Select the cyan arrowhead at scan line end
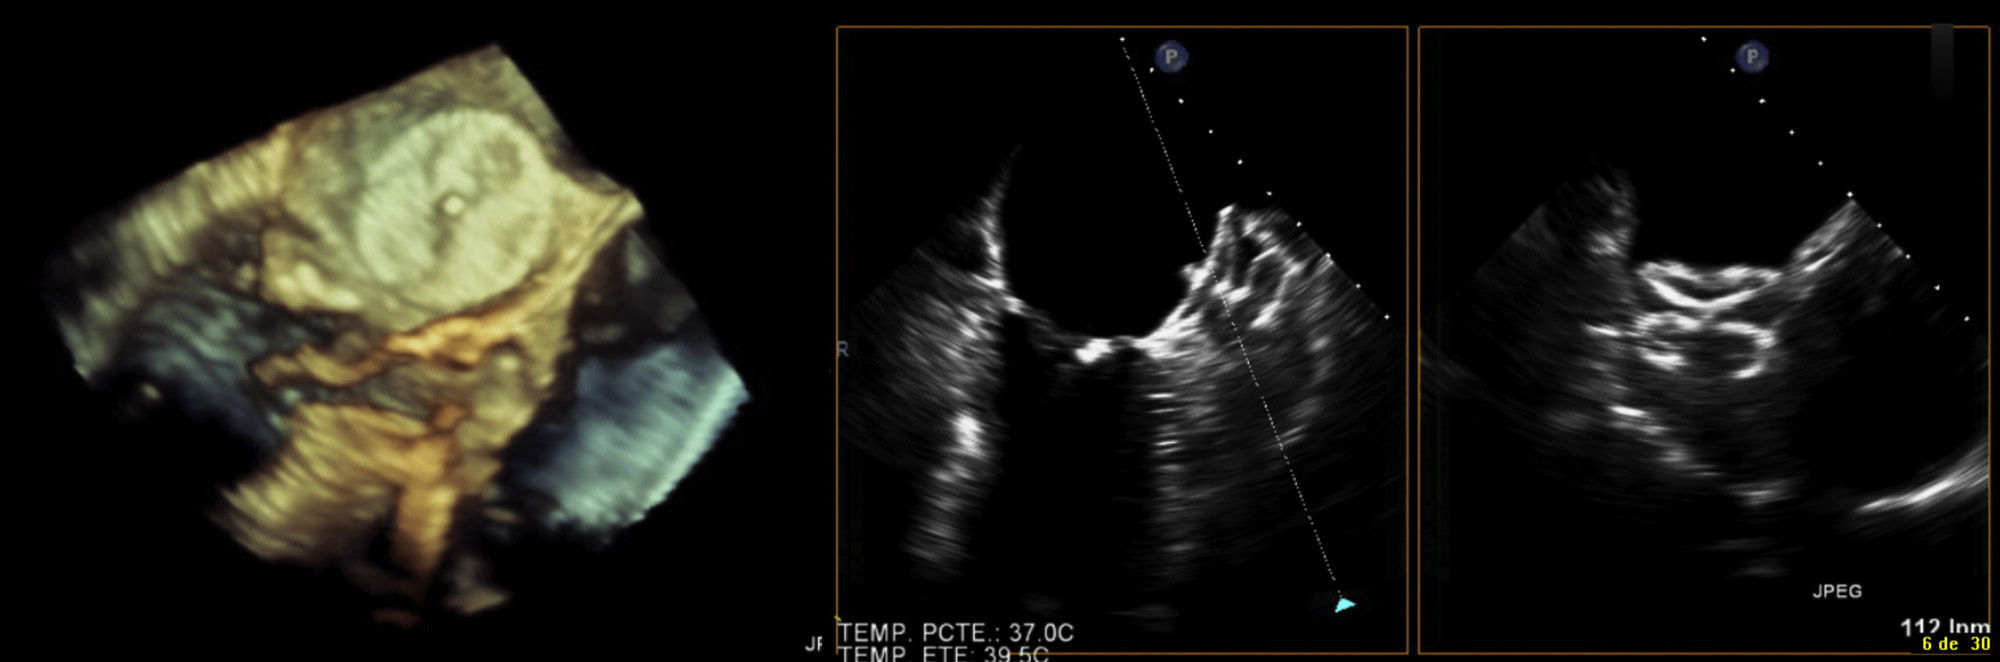 coord(1345,604)
